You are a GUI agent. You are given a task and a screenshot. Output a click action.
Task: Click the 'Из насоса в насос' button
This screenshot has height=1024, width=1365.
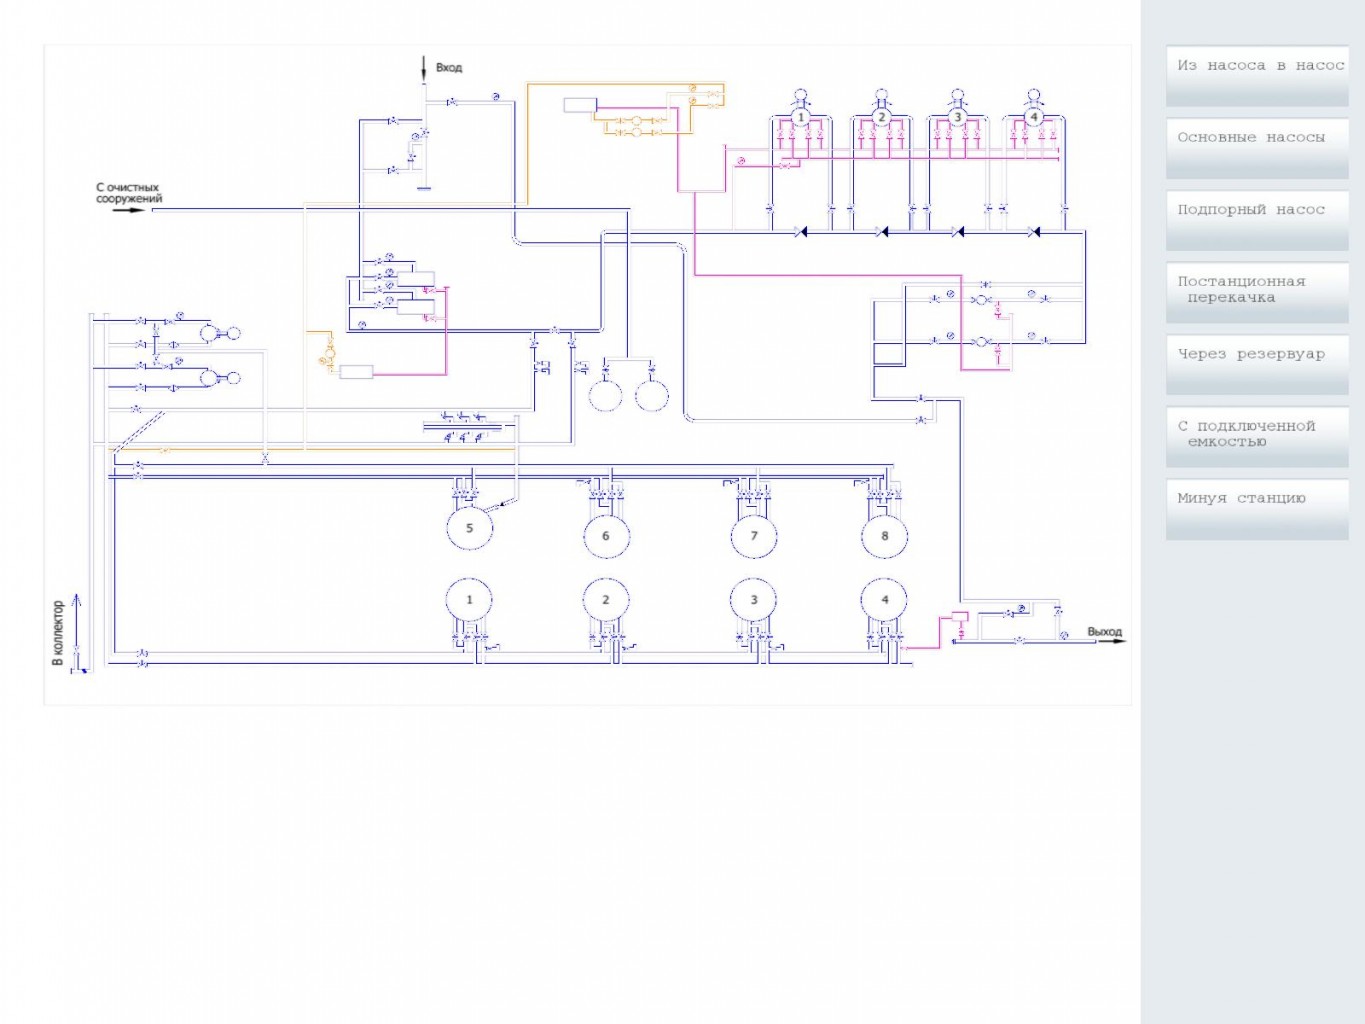pyautogui.click(x=1257, y=76)
